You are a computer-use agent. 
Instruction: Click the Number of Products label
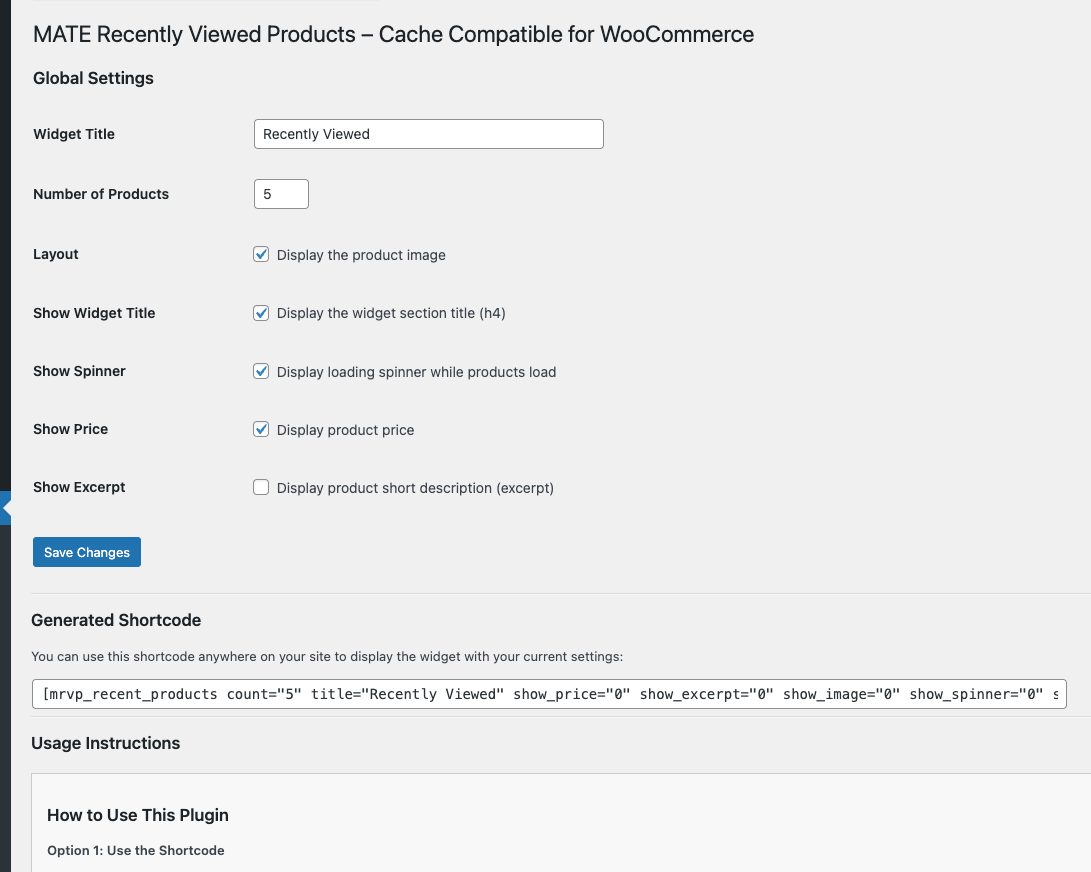(x=101, y=193)
